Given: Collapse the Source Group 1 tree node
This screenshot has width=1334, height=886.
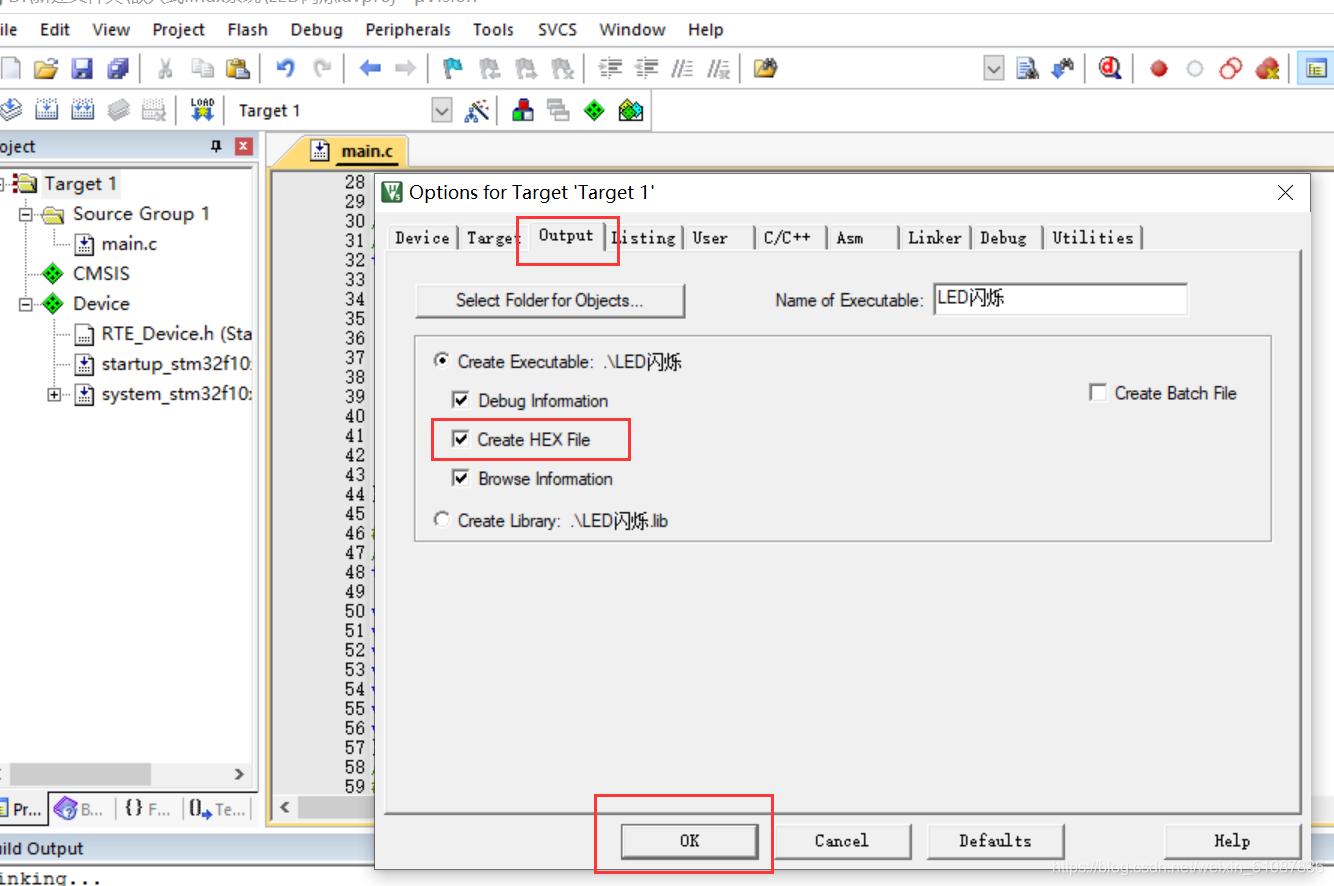Looking at the screenshot, I should (x=26, y=214).
